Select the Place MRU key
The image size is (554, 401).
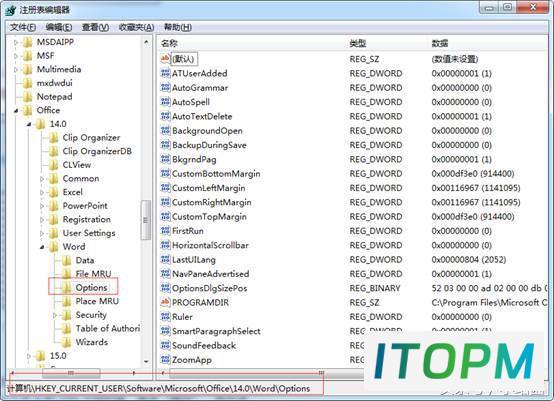tap(97, 301)
